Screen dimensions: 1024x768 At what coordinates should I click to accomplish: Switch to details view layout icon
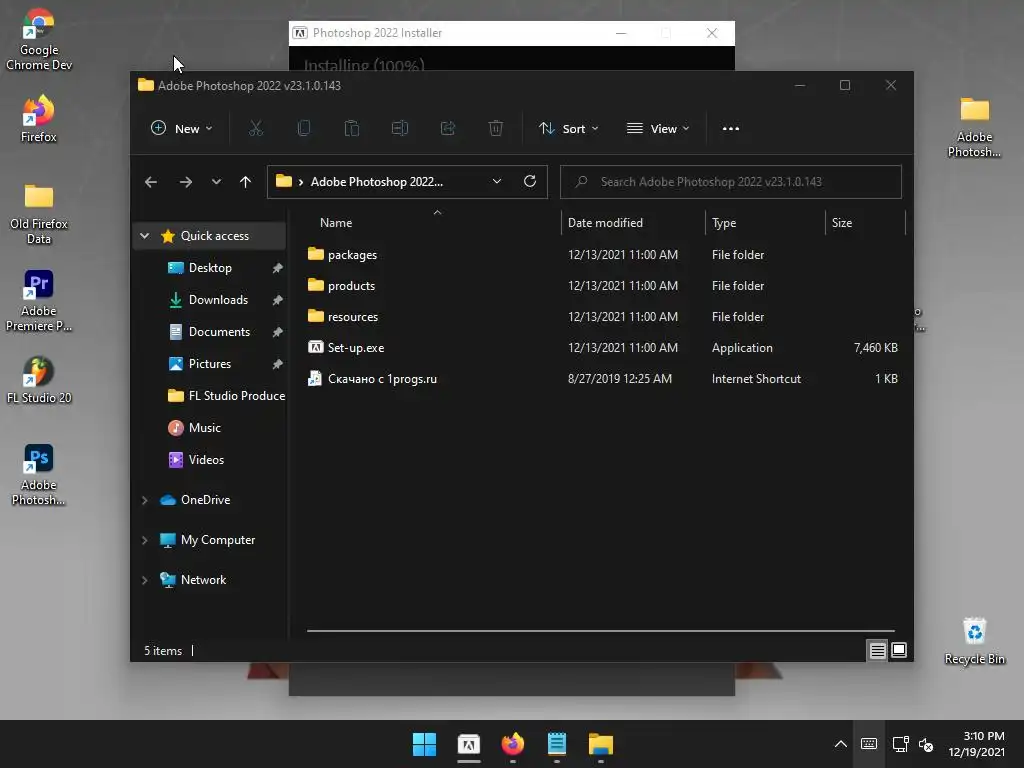(877, 650)
